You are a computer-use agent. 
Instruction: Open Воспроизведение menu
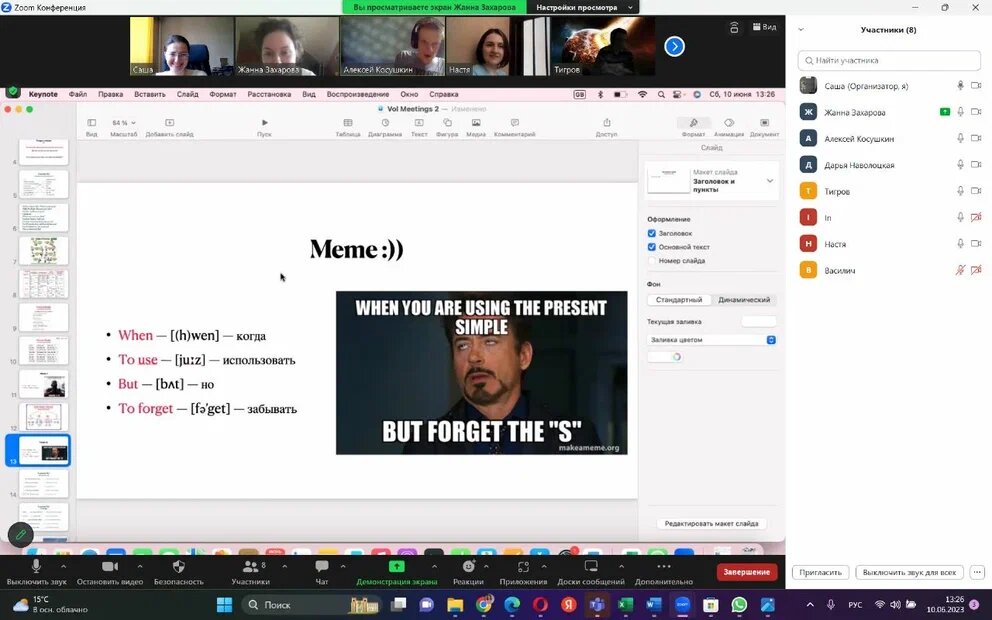coord(358,94)
